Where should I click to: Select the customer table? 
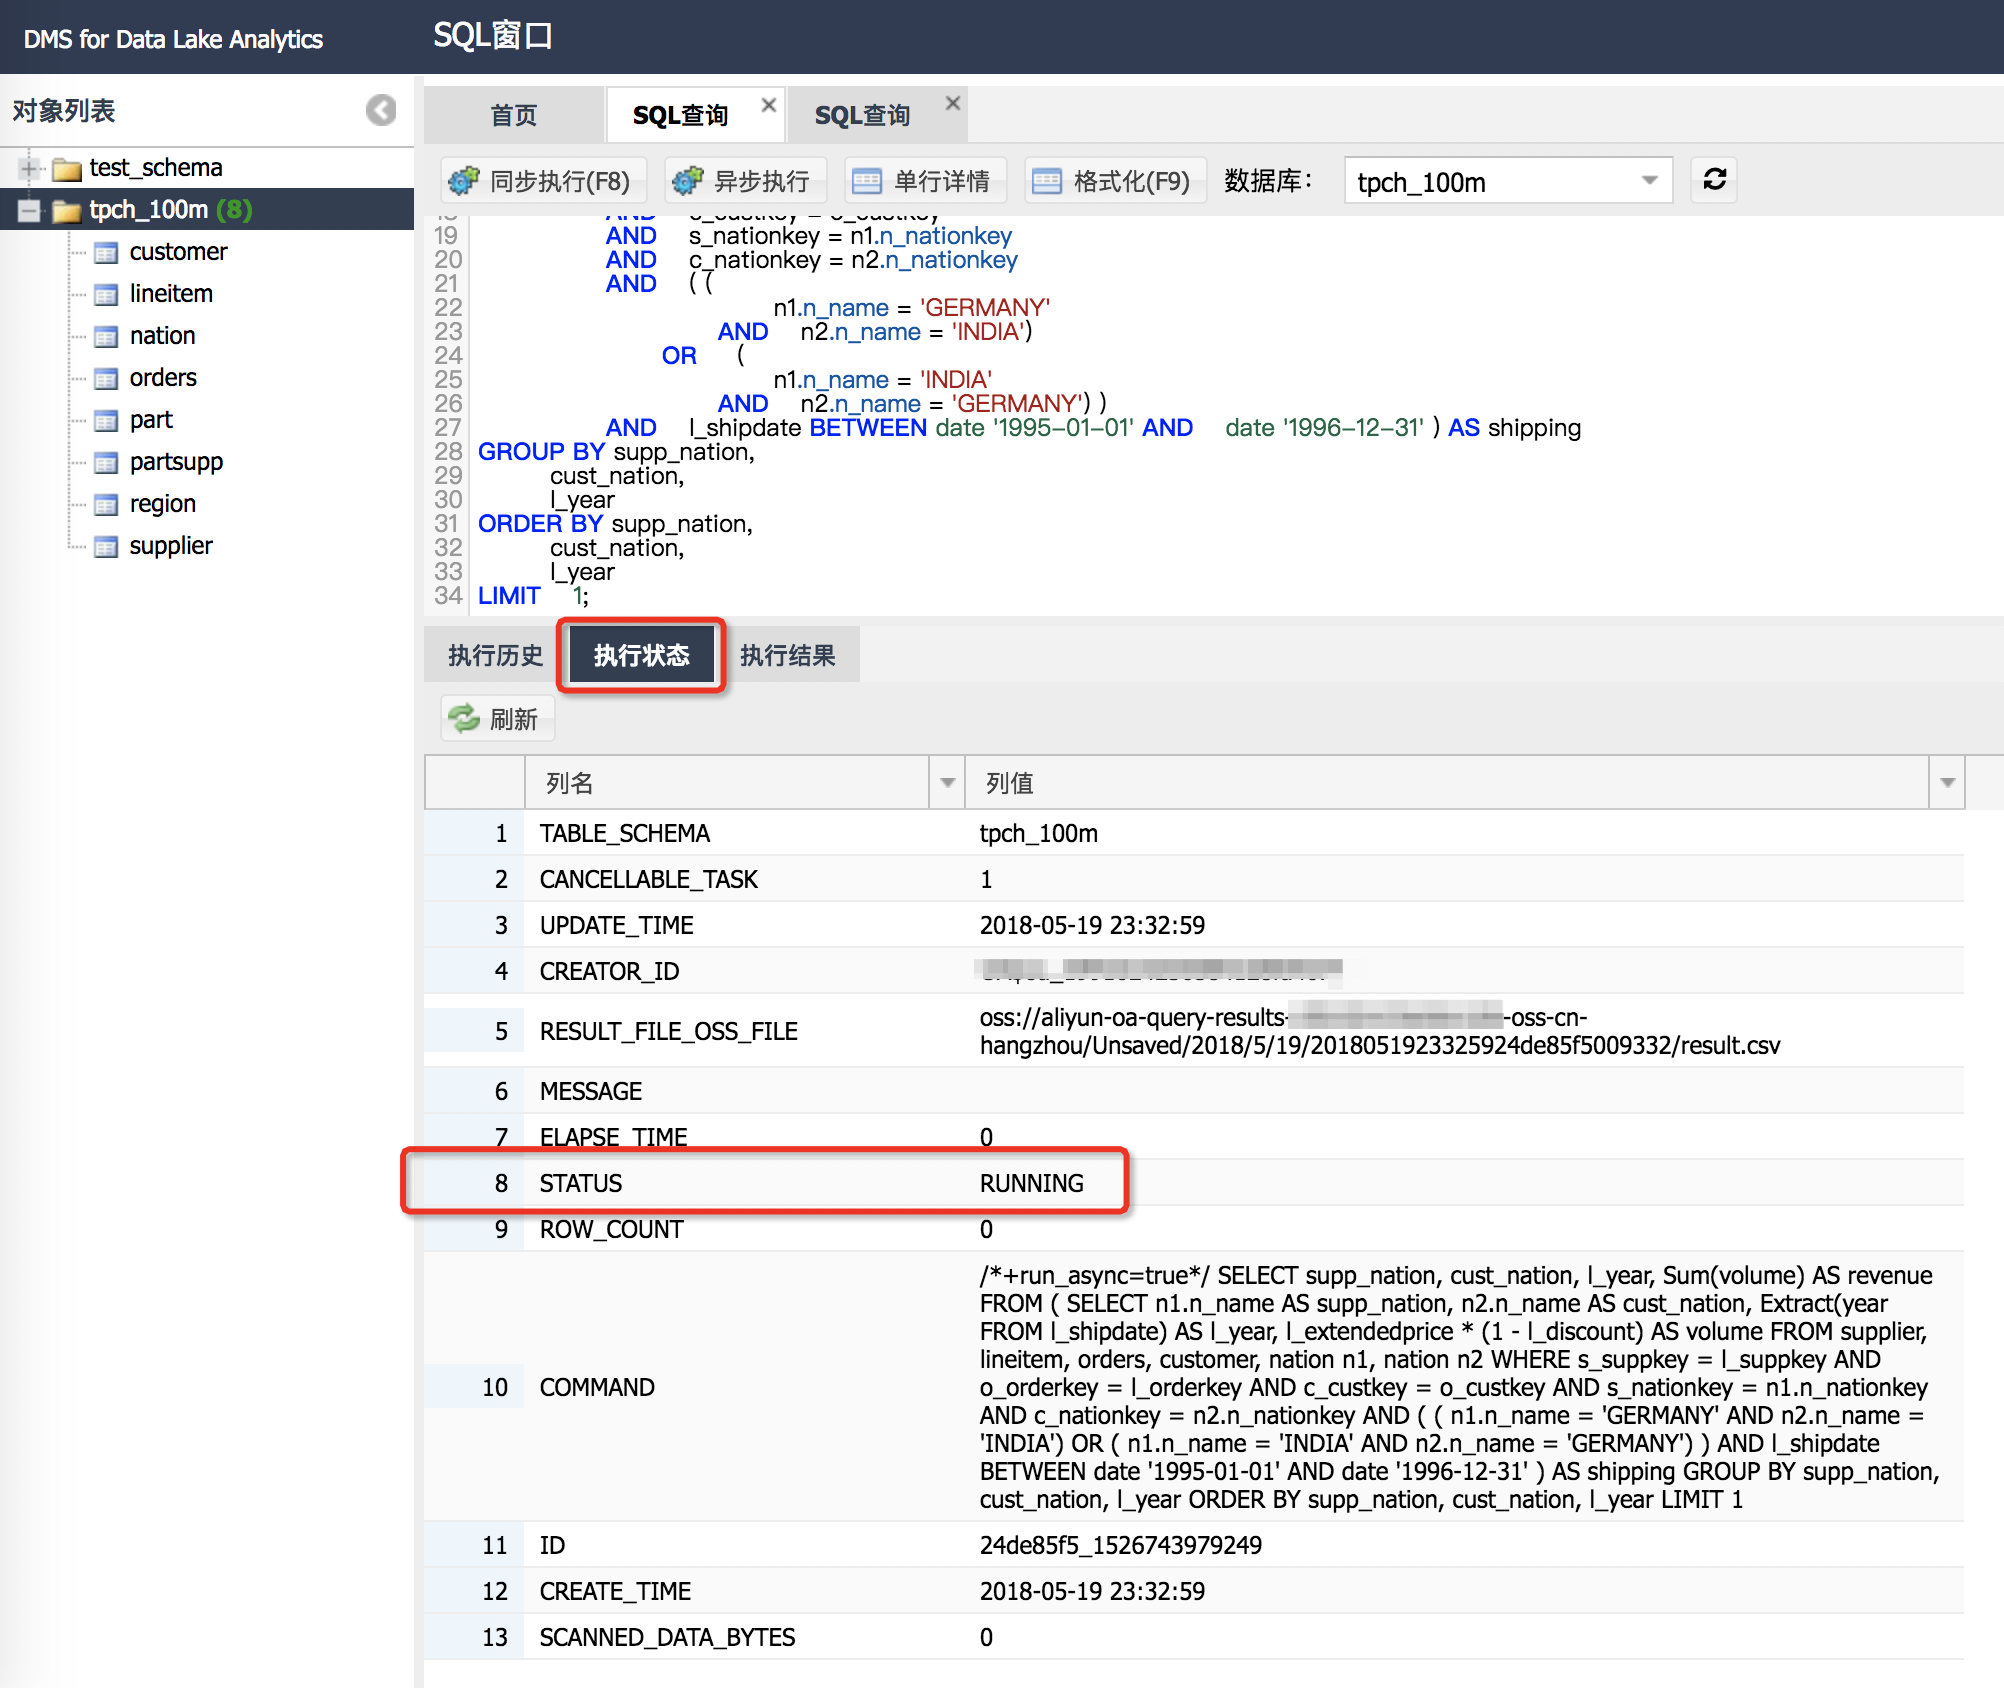point(178,252)
